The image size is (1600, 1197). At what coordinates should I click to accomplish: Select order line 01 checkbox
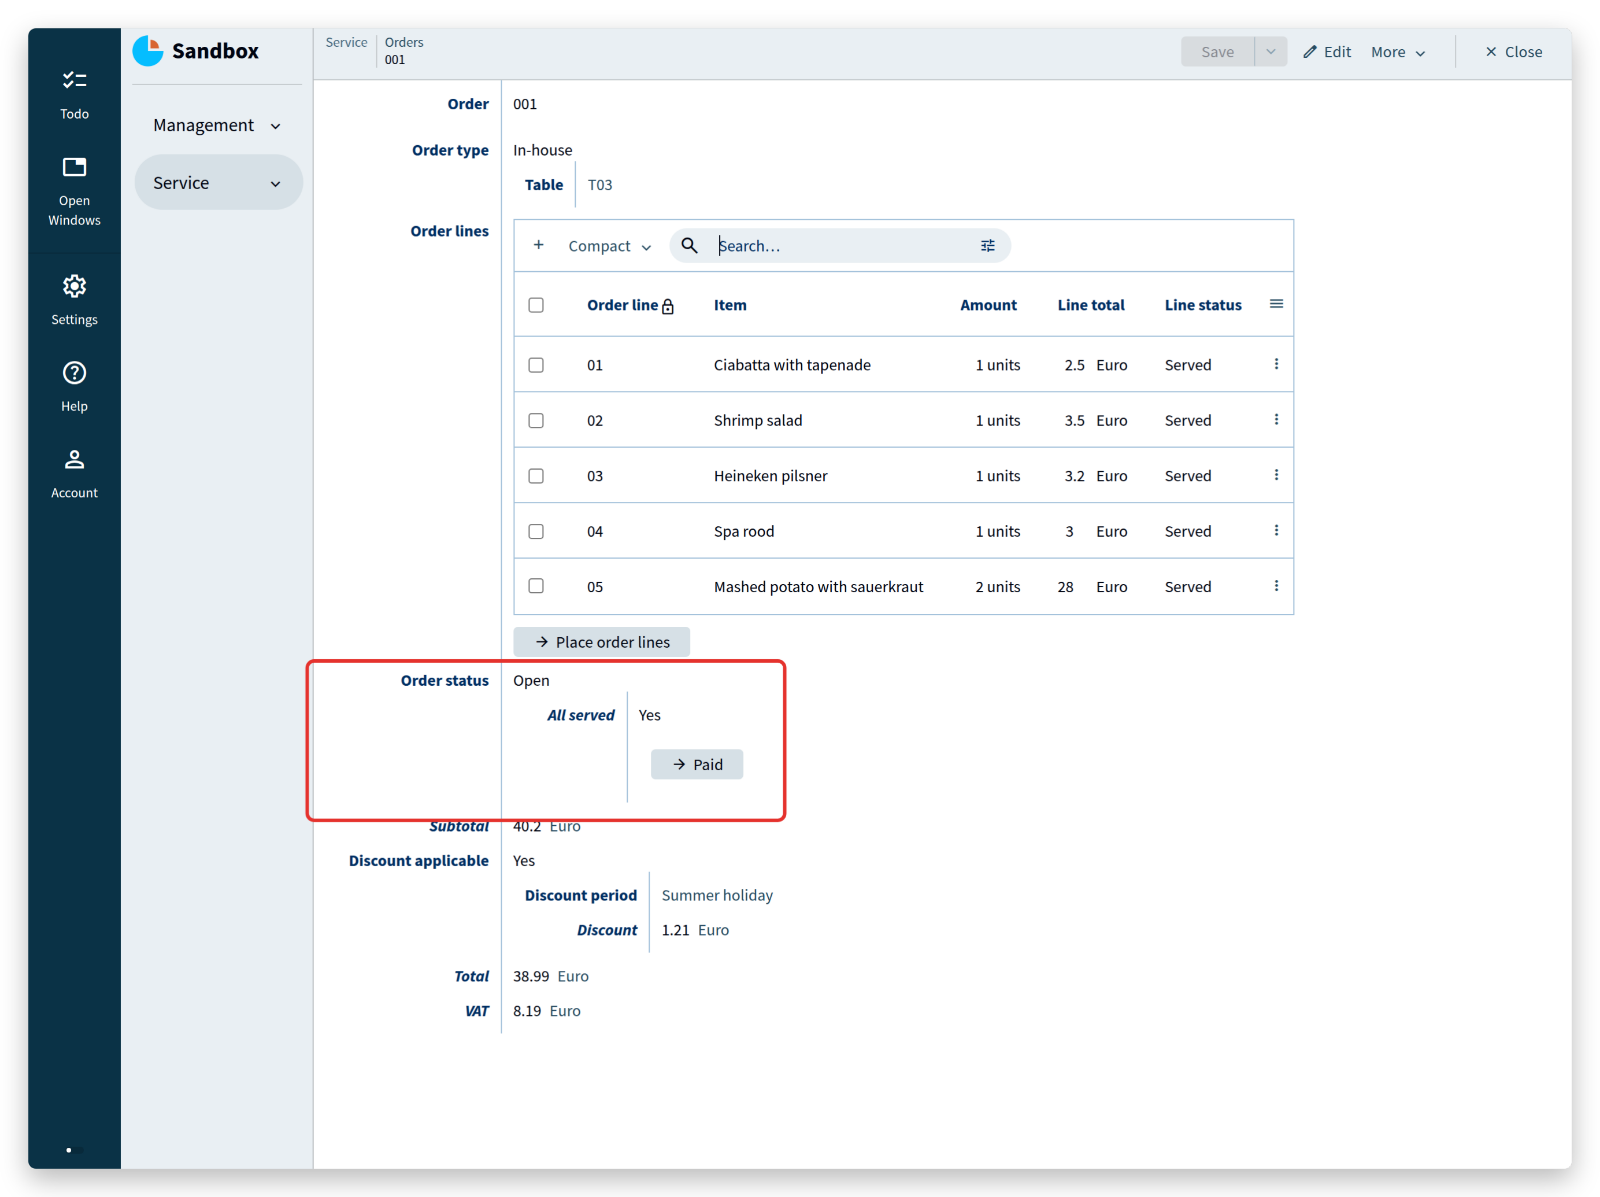tap(536, 365)
